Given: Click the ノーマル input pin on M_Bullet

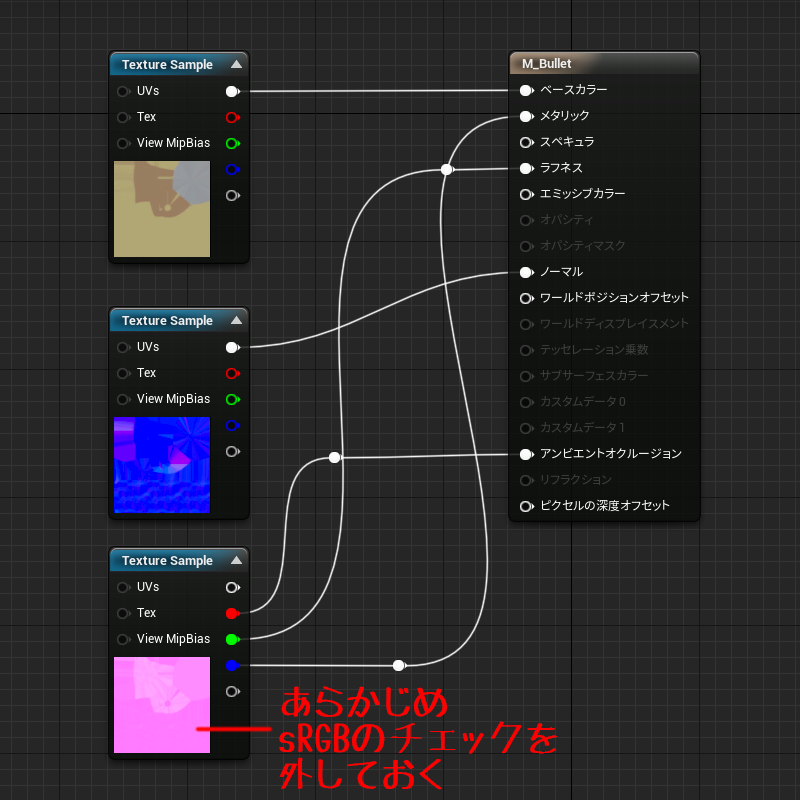Looking at the screenshot, I should click(527, 272).
